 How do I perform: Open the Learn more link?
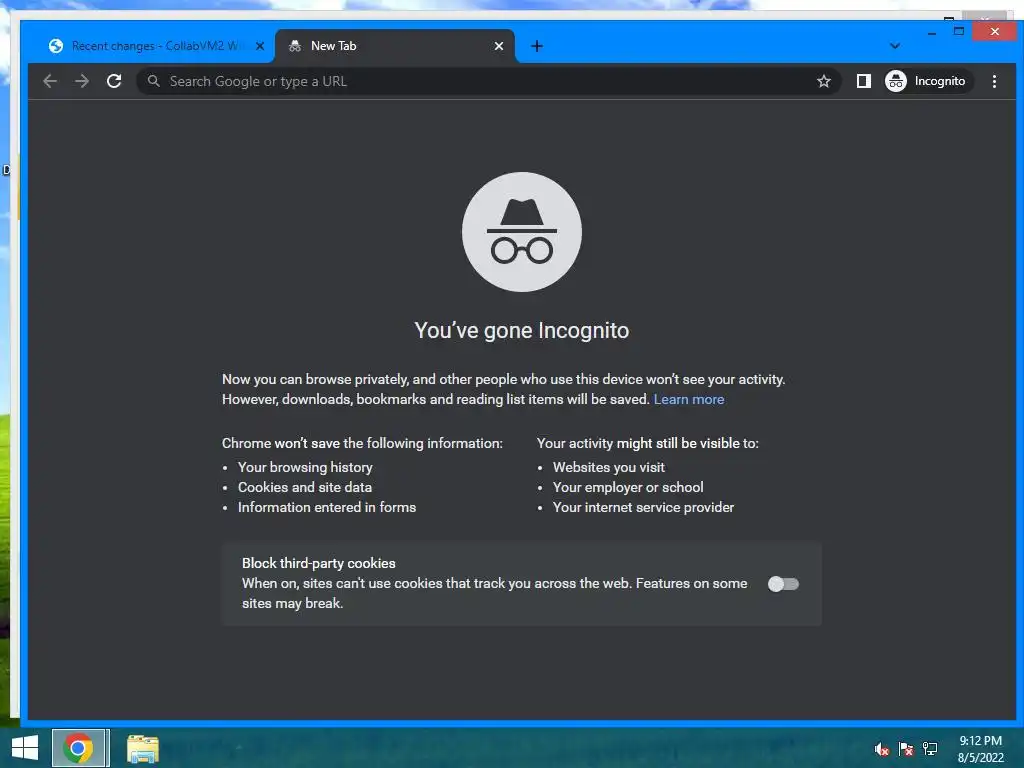(x=688, y=399)
